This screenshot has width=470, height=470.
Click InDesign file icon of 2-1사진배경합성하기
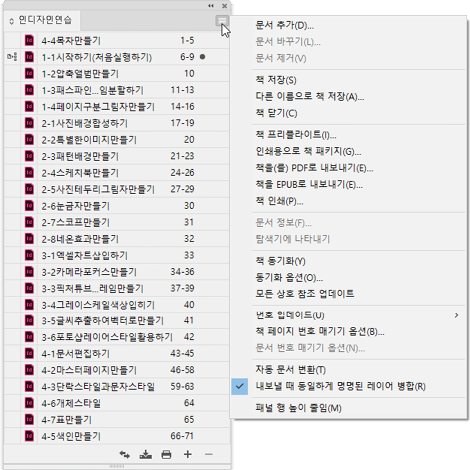[x=29, y=123]
